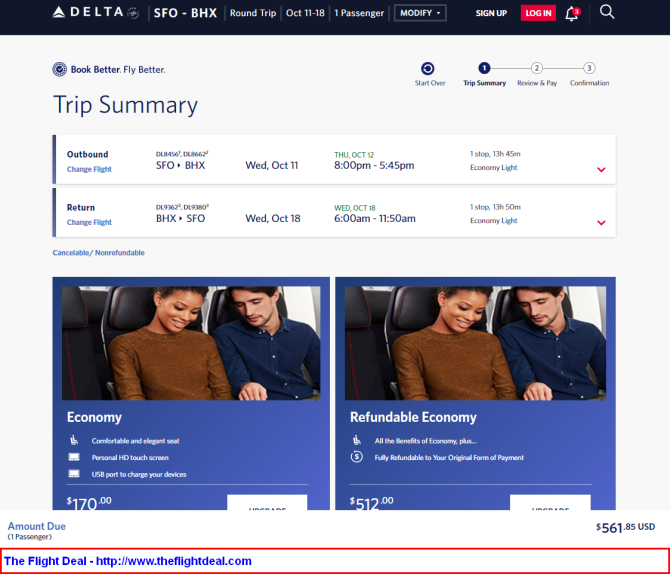Open the Cancelable/ Nonrefundable link
Image resolution: width=670 pixels, height=574 pixels.
tap(99, 253)
